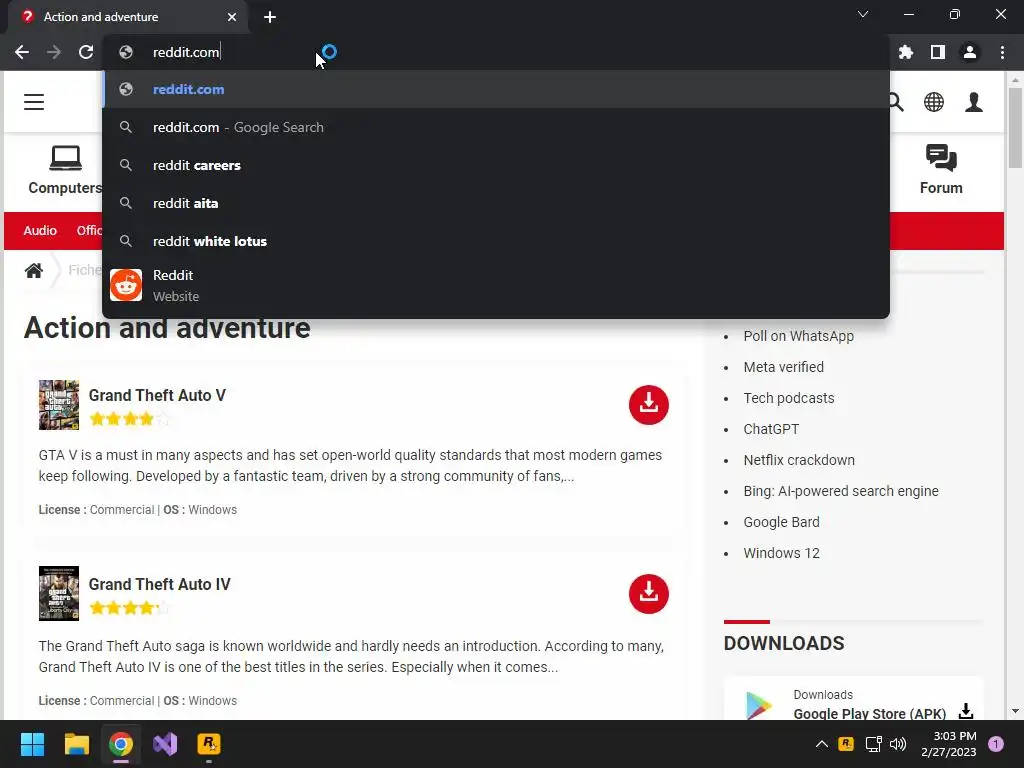The image size is (1024, 768).
Task: Open Visual Studio from taskbar
Action: (165, 744)
